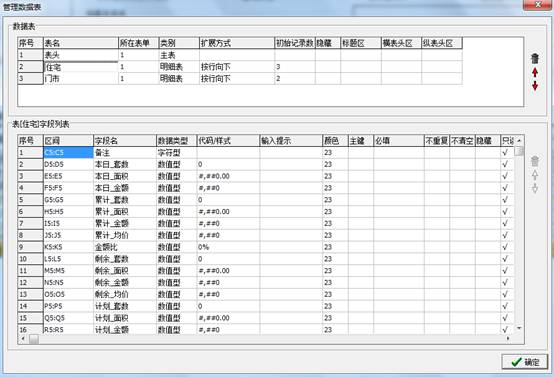Close the 管理数据表 dialog with the X

[x=537, y=5]
